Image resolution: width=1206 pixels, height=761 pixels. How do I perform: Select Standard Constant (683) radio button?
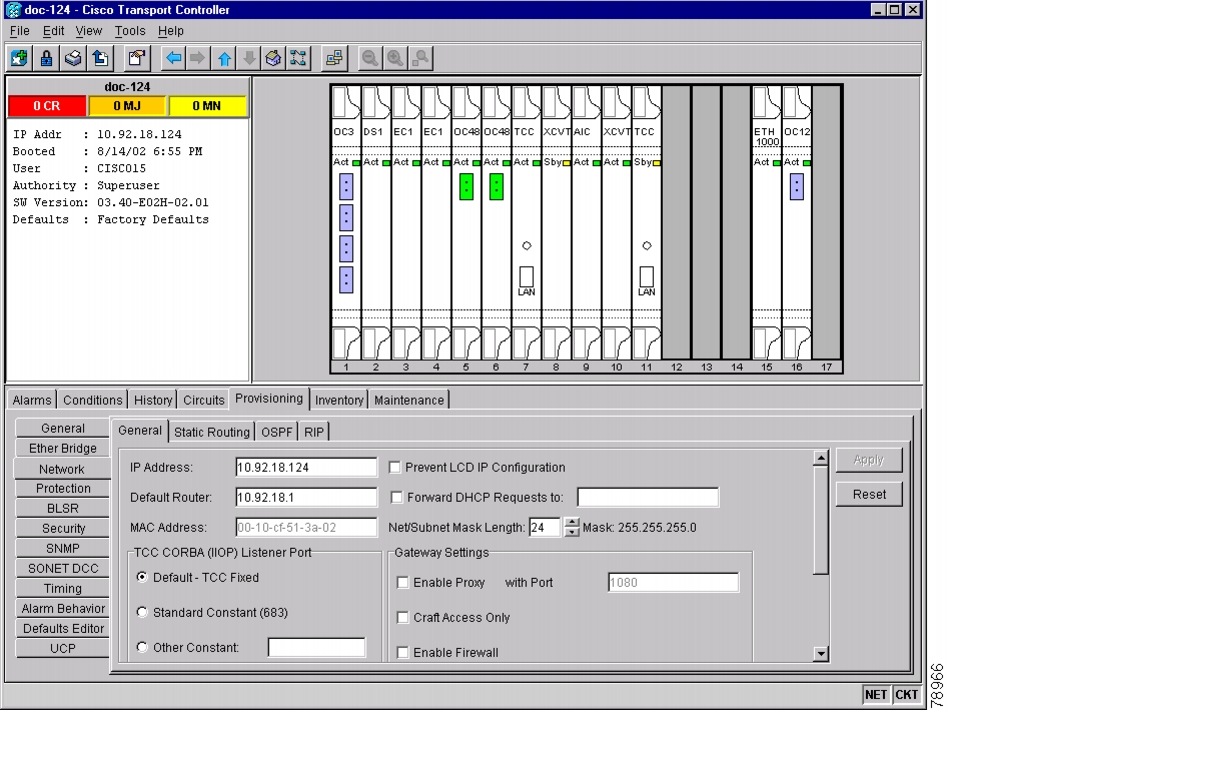pos(142,612)
